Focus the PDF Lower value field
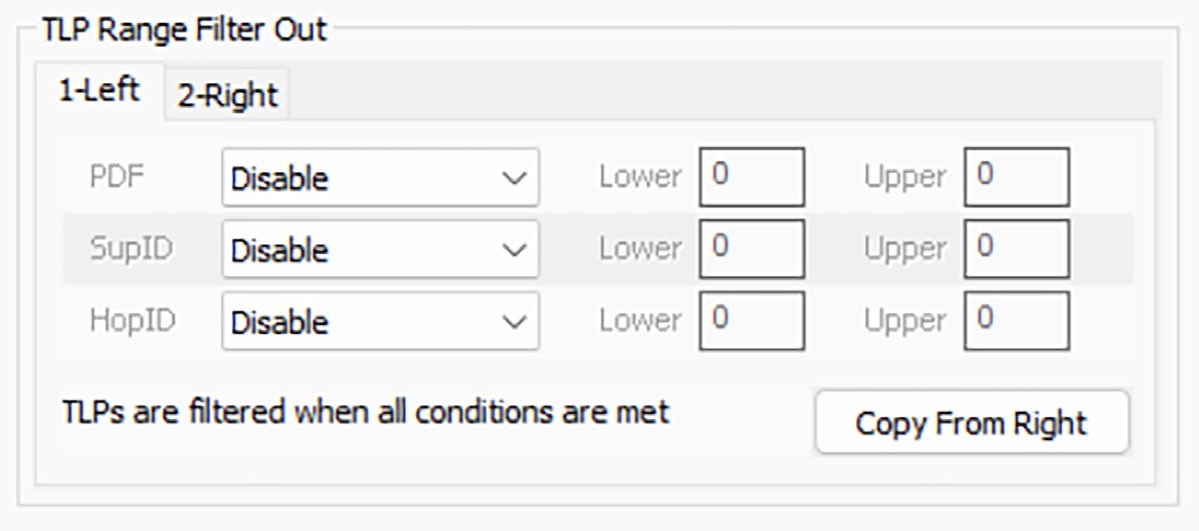Image resolution: width=1199 pixels, height=531 pixels. 752,178
